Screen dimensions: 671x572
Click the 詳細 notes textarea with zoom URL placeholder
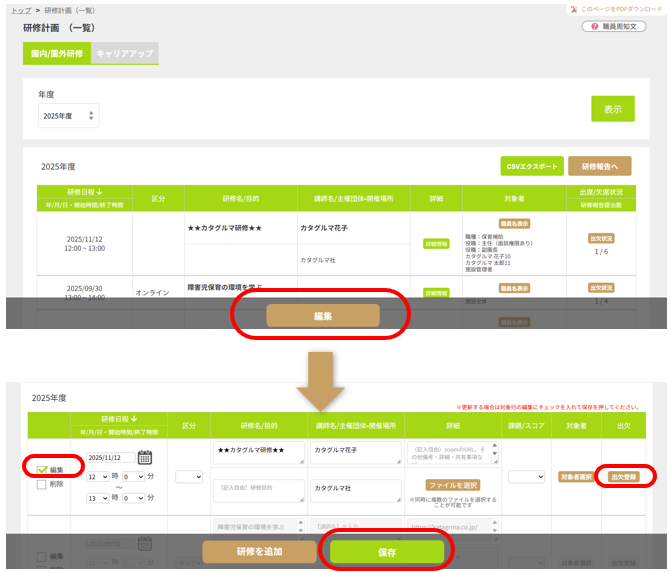(453, 453)
